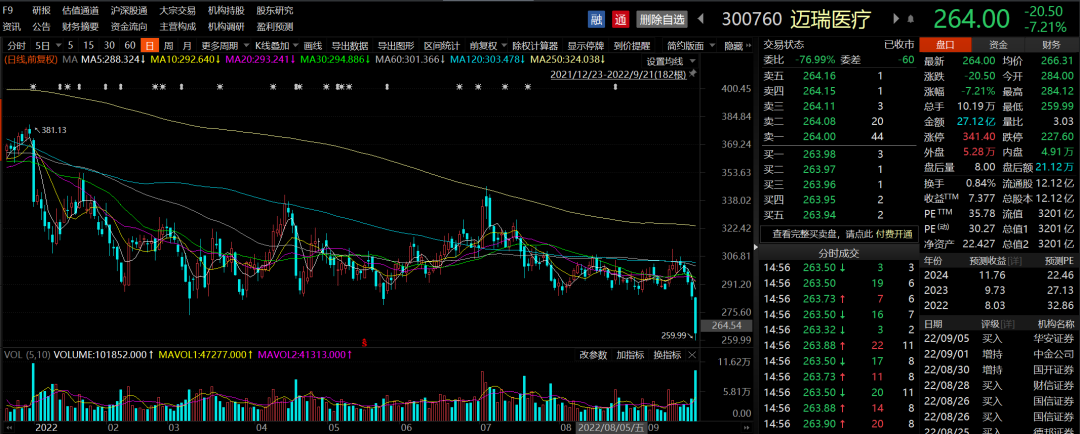
Task: Toggle 显示停牌 display option
Action: coord(587,46)
